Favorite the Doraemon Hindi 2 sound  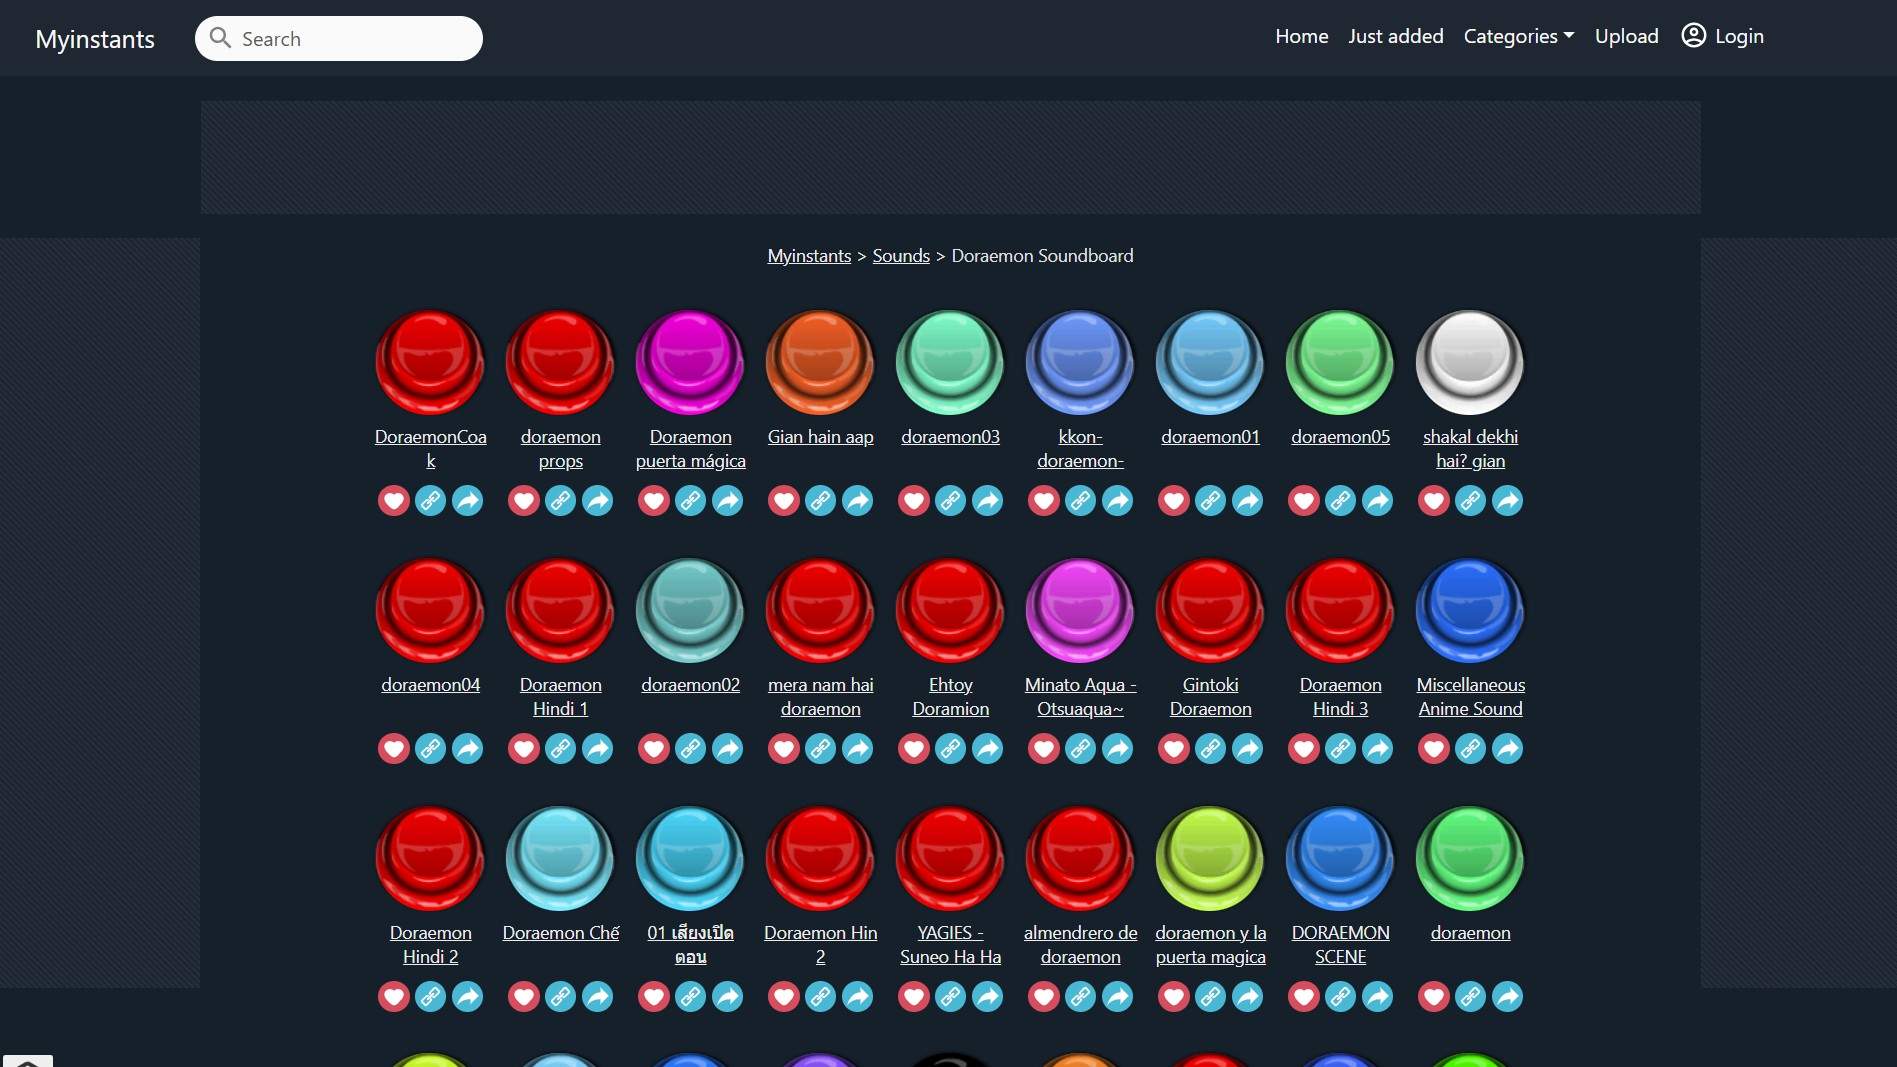(x=393, y=996)
